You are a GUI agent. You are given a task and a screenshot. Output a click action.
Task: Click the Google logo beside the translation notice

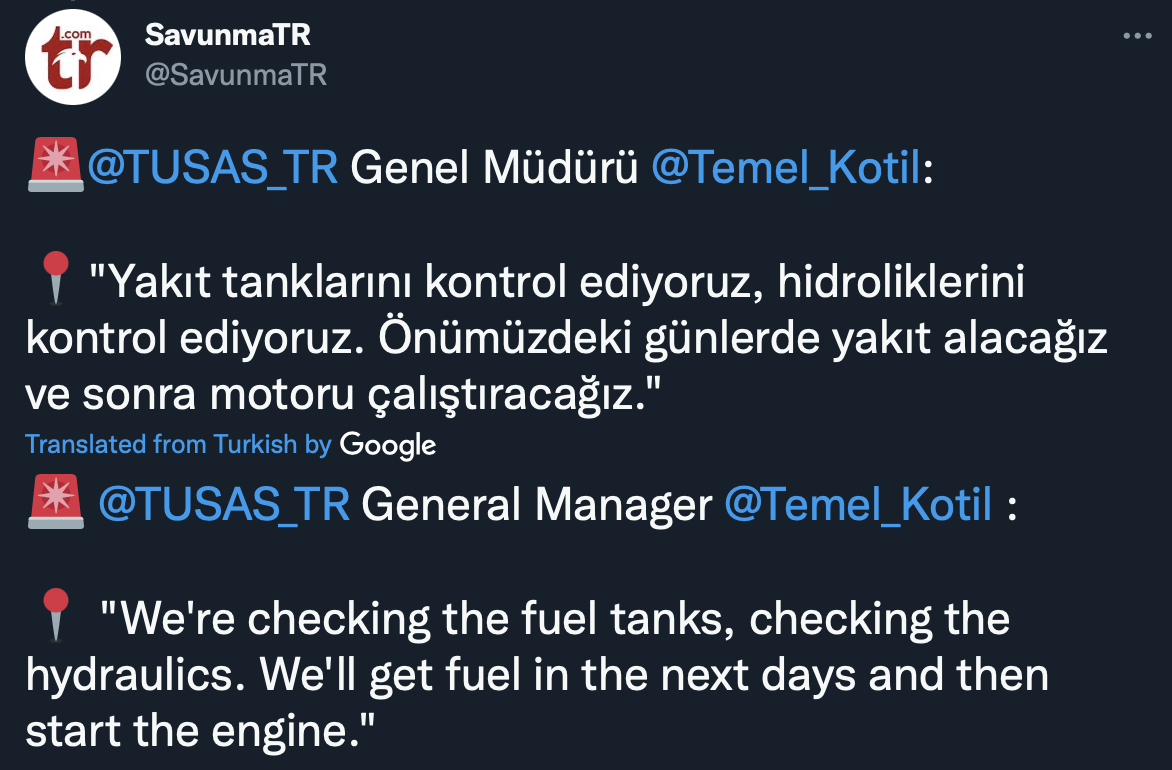(388, 443)
